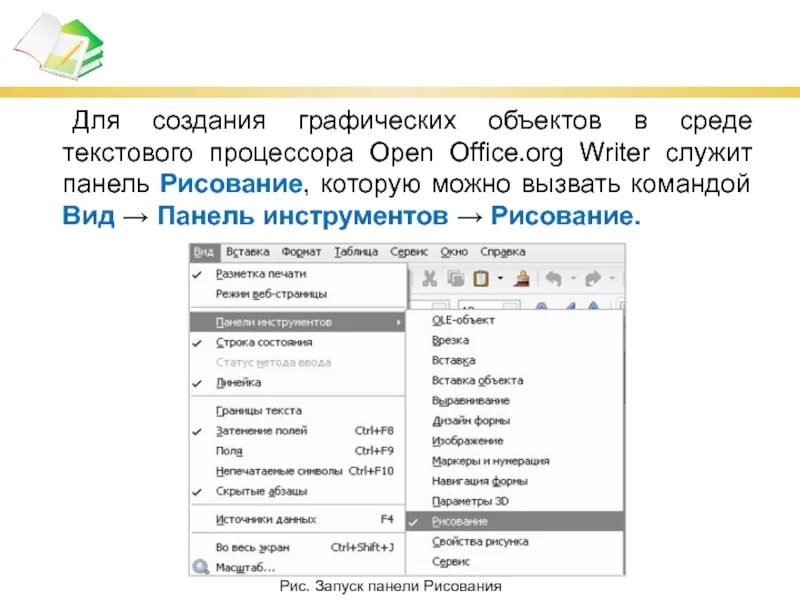Open the Сервис menu in menu bar

point(409,252)
